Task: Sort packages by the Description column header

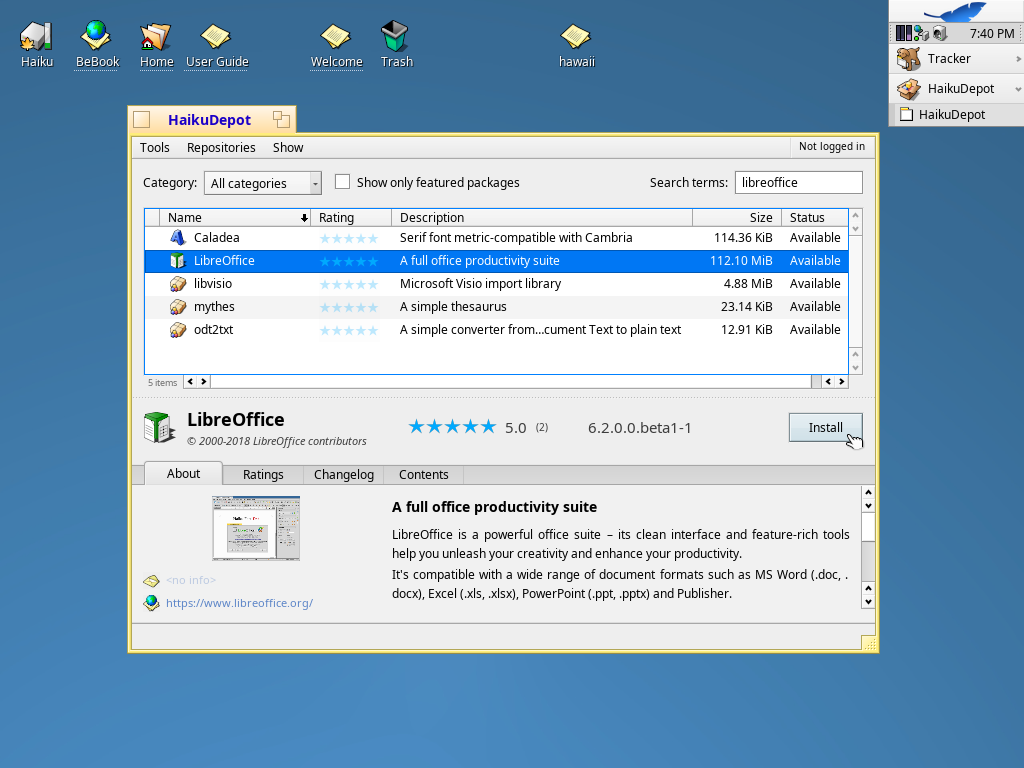Action: click(x=542, y=217)
